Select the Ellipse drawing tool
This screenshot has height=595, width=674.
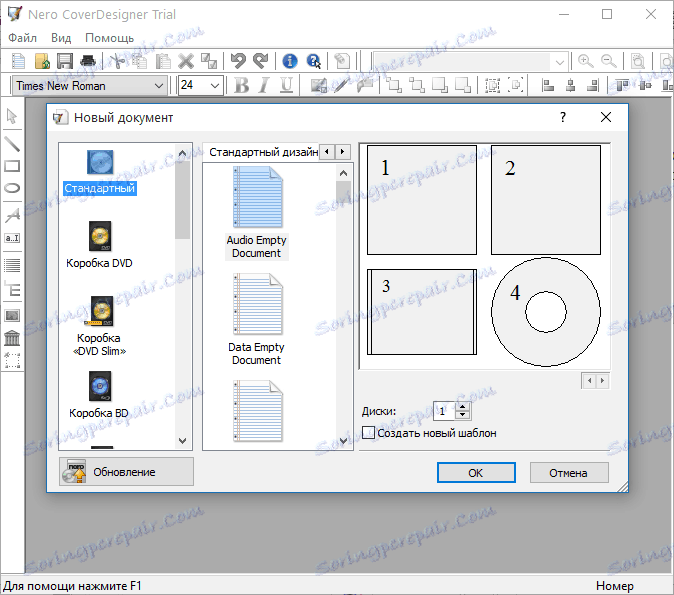coord(12,188)
